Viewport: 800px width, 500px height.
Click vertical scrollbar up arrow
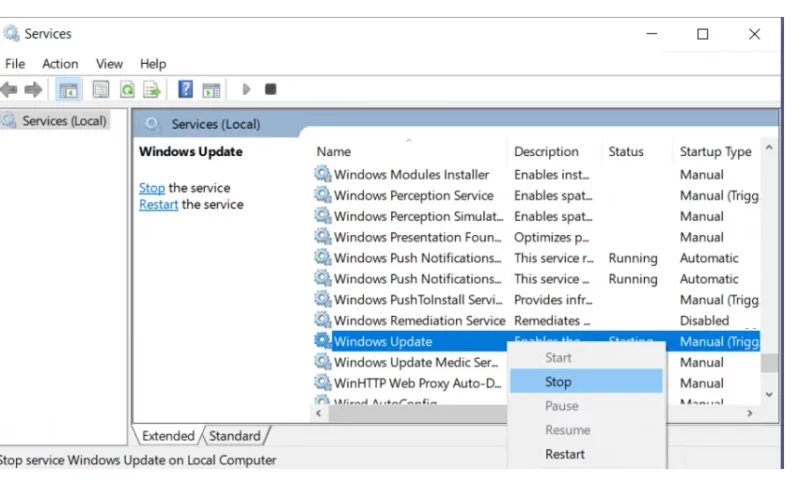(769, 147)
